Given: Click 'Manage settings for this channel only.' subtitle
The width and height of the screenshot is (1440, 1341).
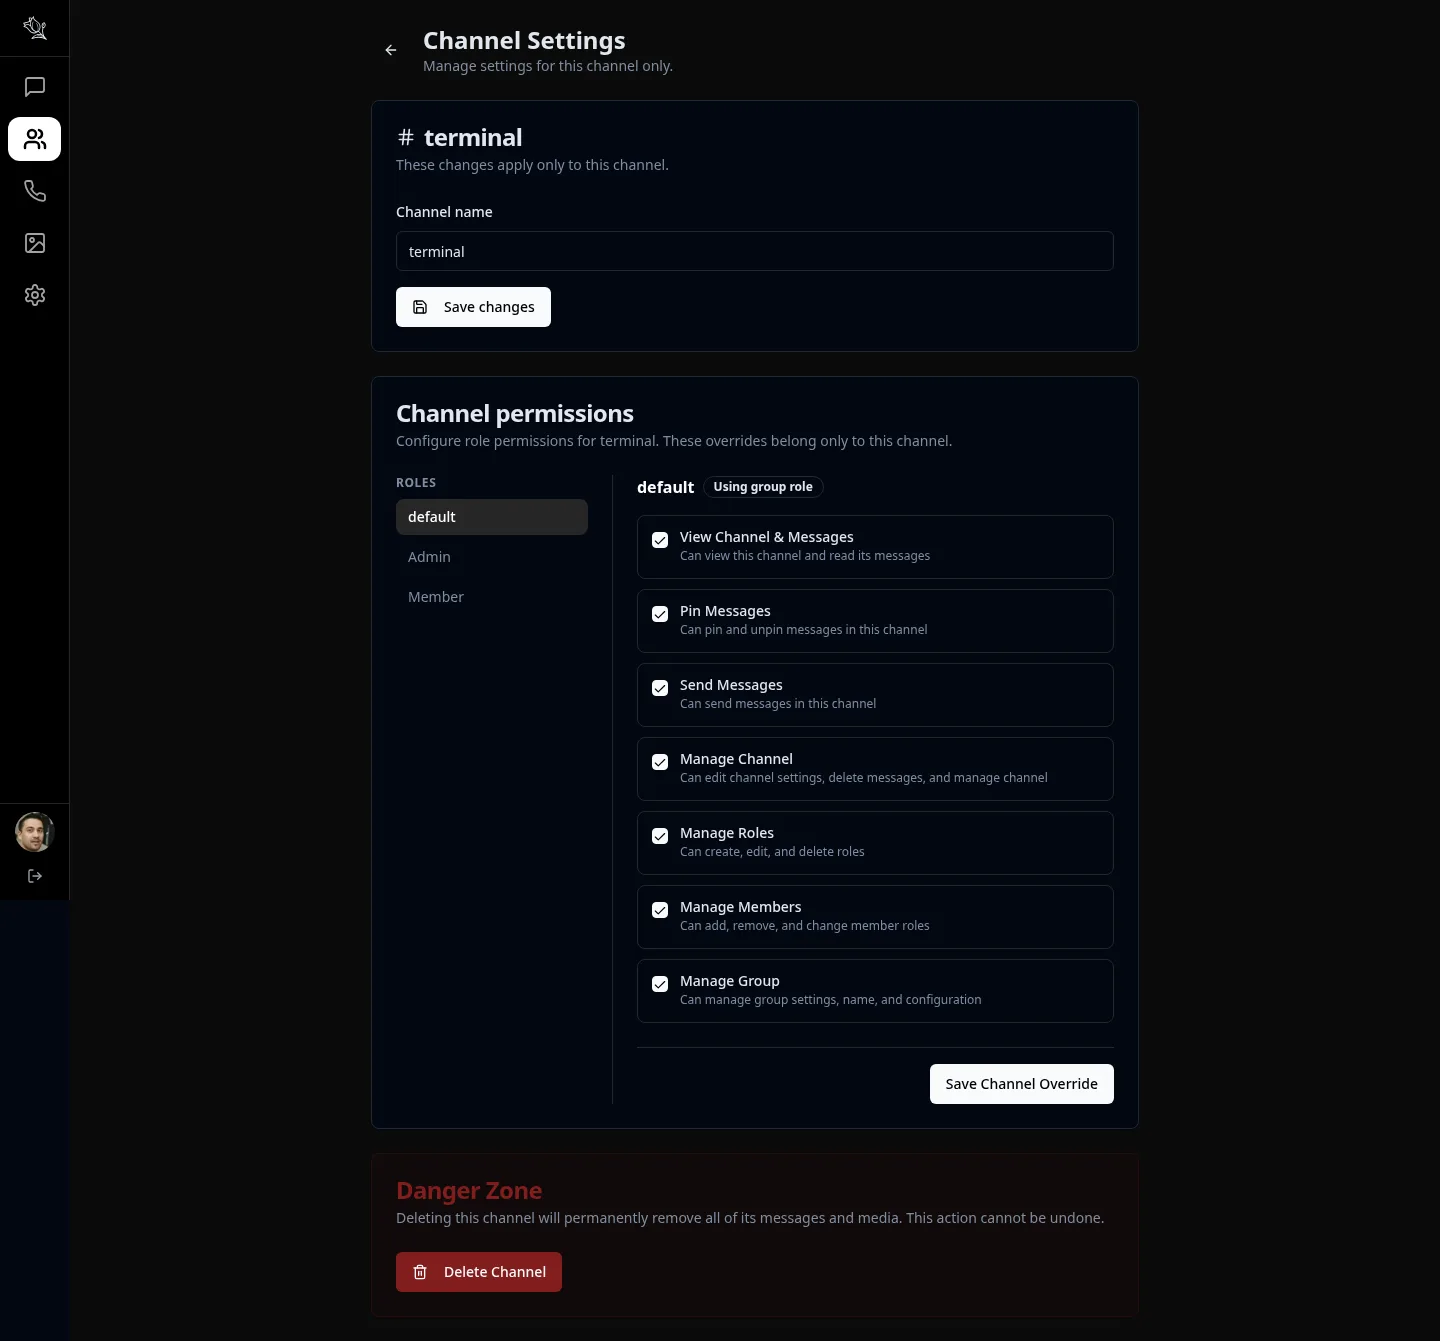Looking at the screenshot, I should [x=548, y=66].
